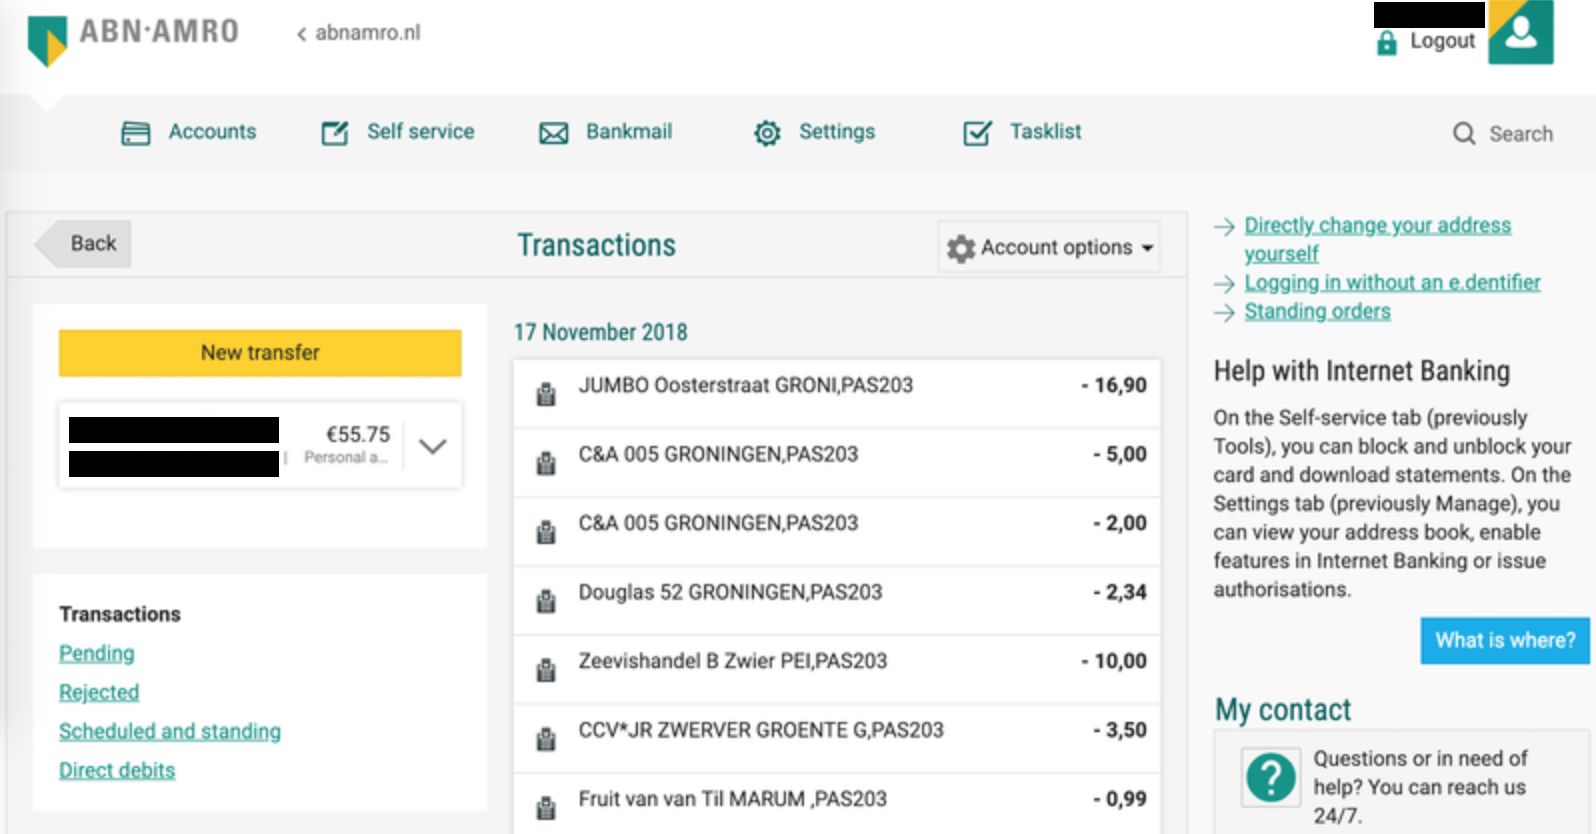Open Logging in without an e.dentifier link

pyautogui.click(x=1392, y=283)
